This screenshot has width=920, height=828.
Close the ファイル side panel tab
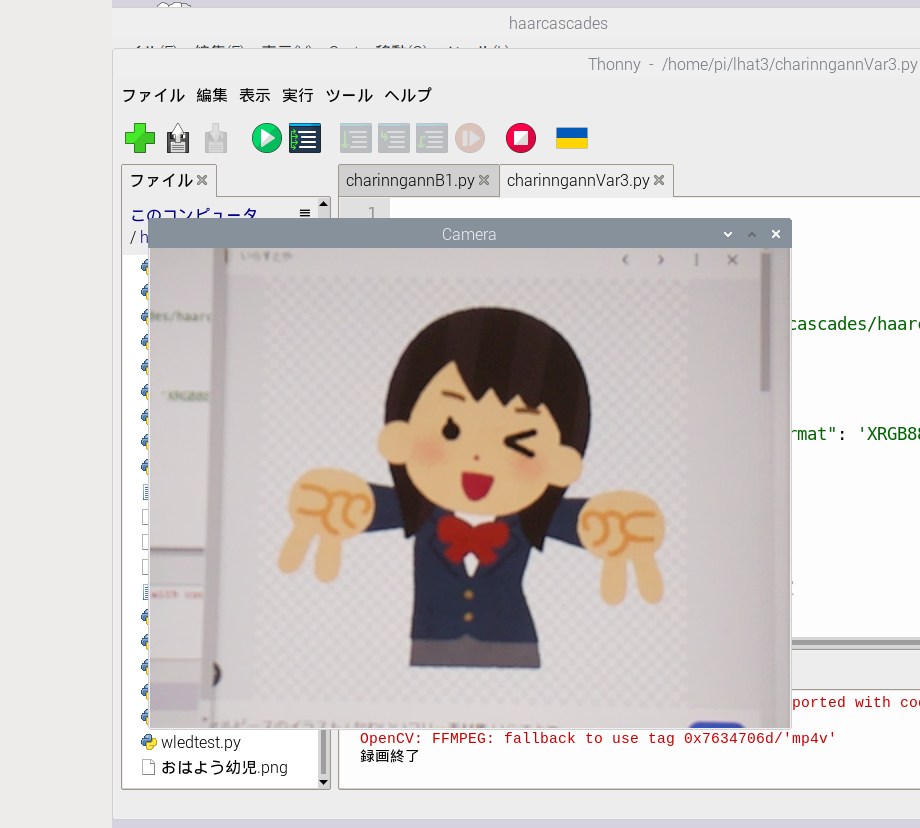click(x=202, y=181)
